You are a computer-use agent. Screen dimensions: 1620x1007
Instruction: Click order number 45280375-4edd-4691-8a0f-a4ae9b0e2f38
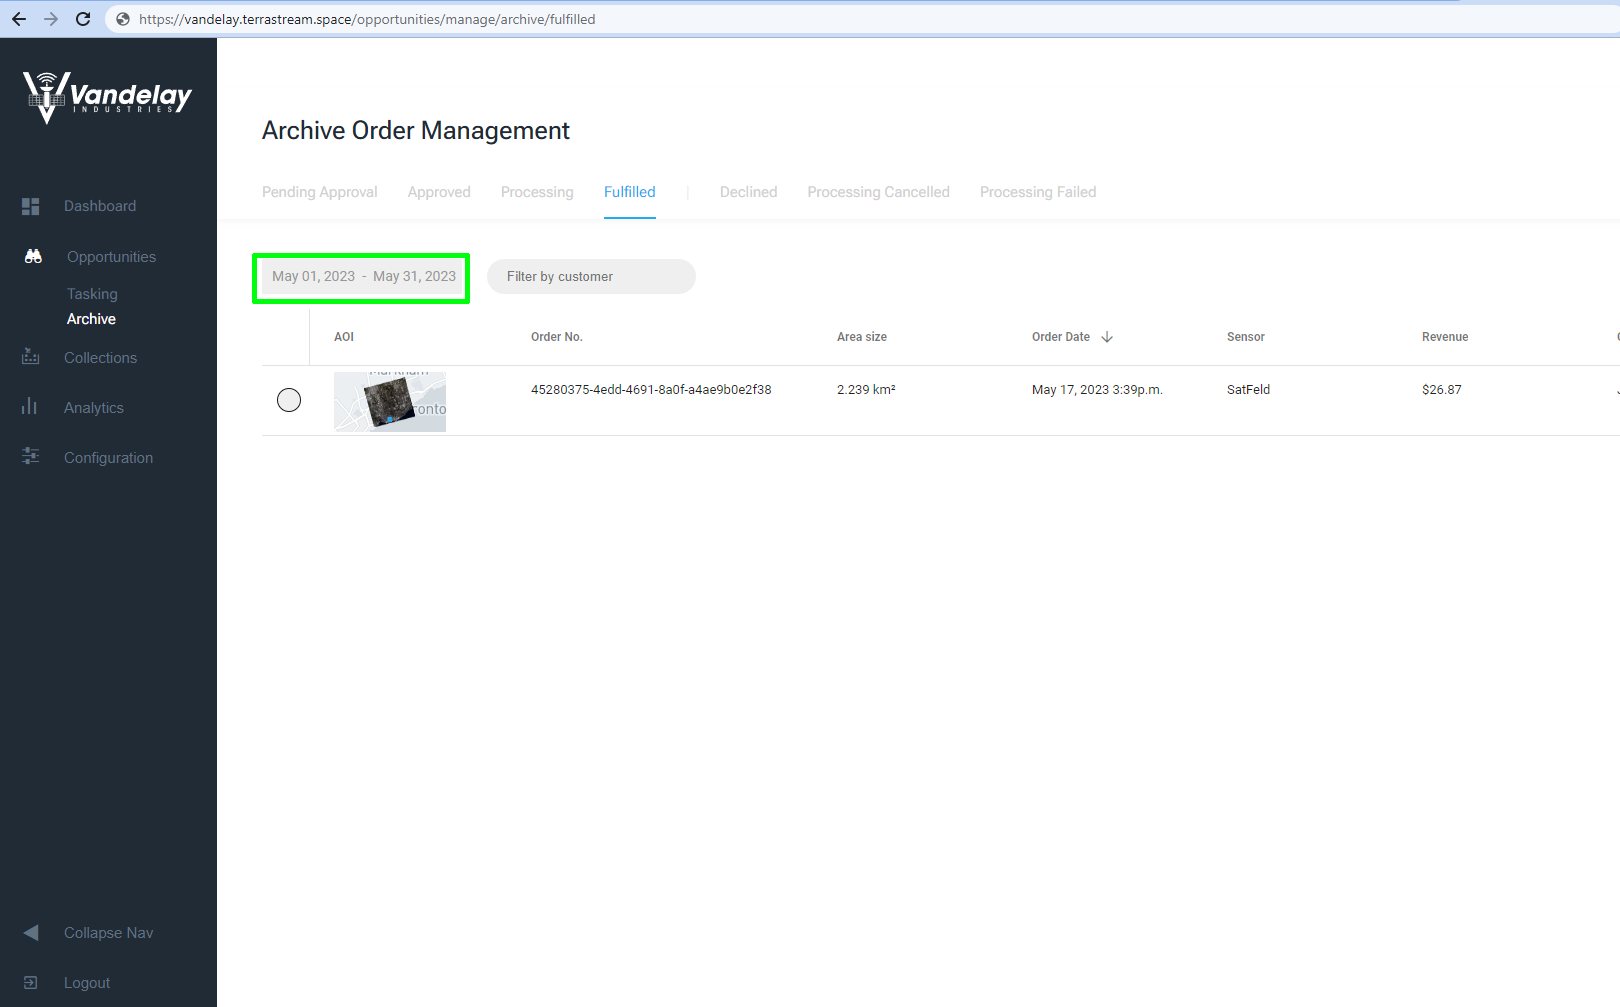[651, 390]
